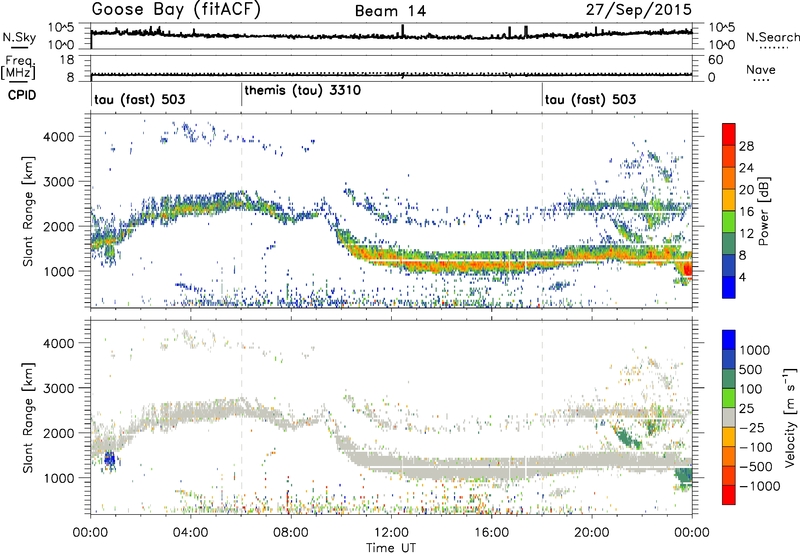Click the gray segment of Velocity colorbar
The width and height of the screenshot is (800, 554).
coord(729,417)
